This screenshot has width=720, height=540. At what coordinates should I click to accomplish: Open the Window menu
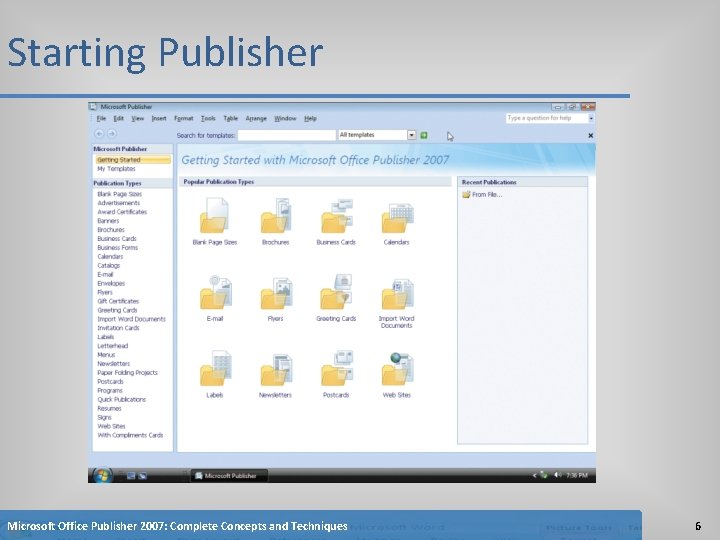(x=285, y=118)
